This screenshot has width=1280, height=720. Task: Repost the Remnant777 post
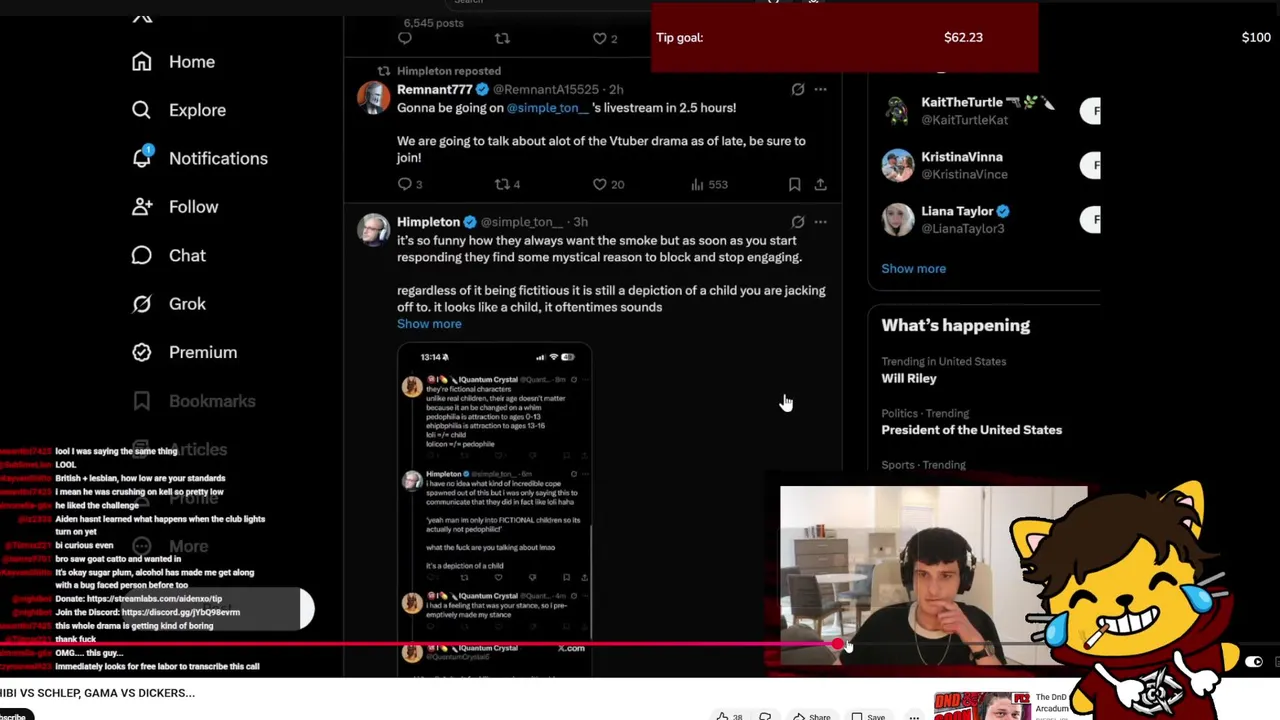502,184
